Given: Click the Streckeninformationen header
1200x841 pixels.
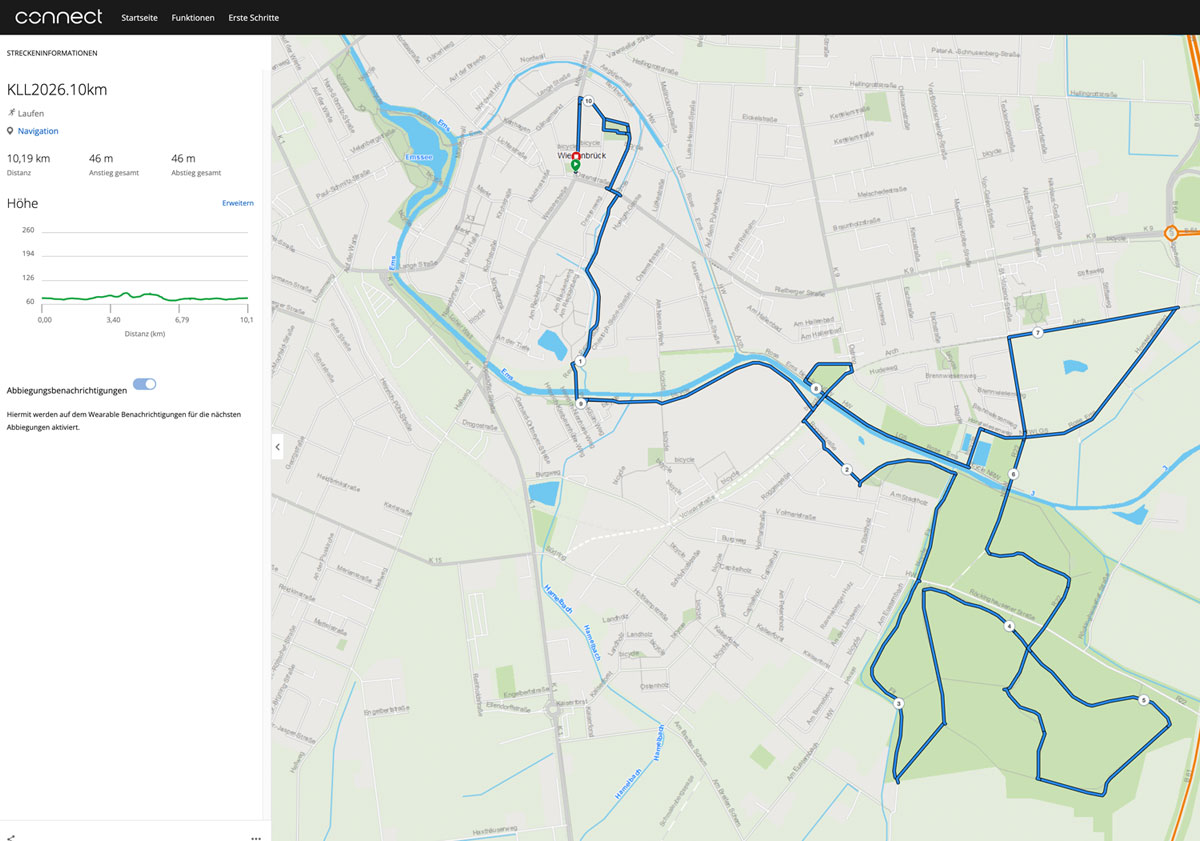Looking at the screenshot, I should (x=52, y=52).
